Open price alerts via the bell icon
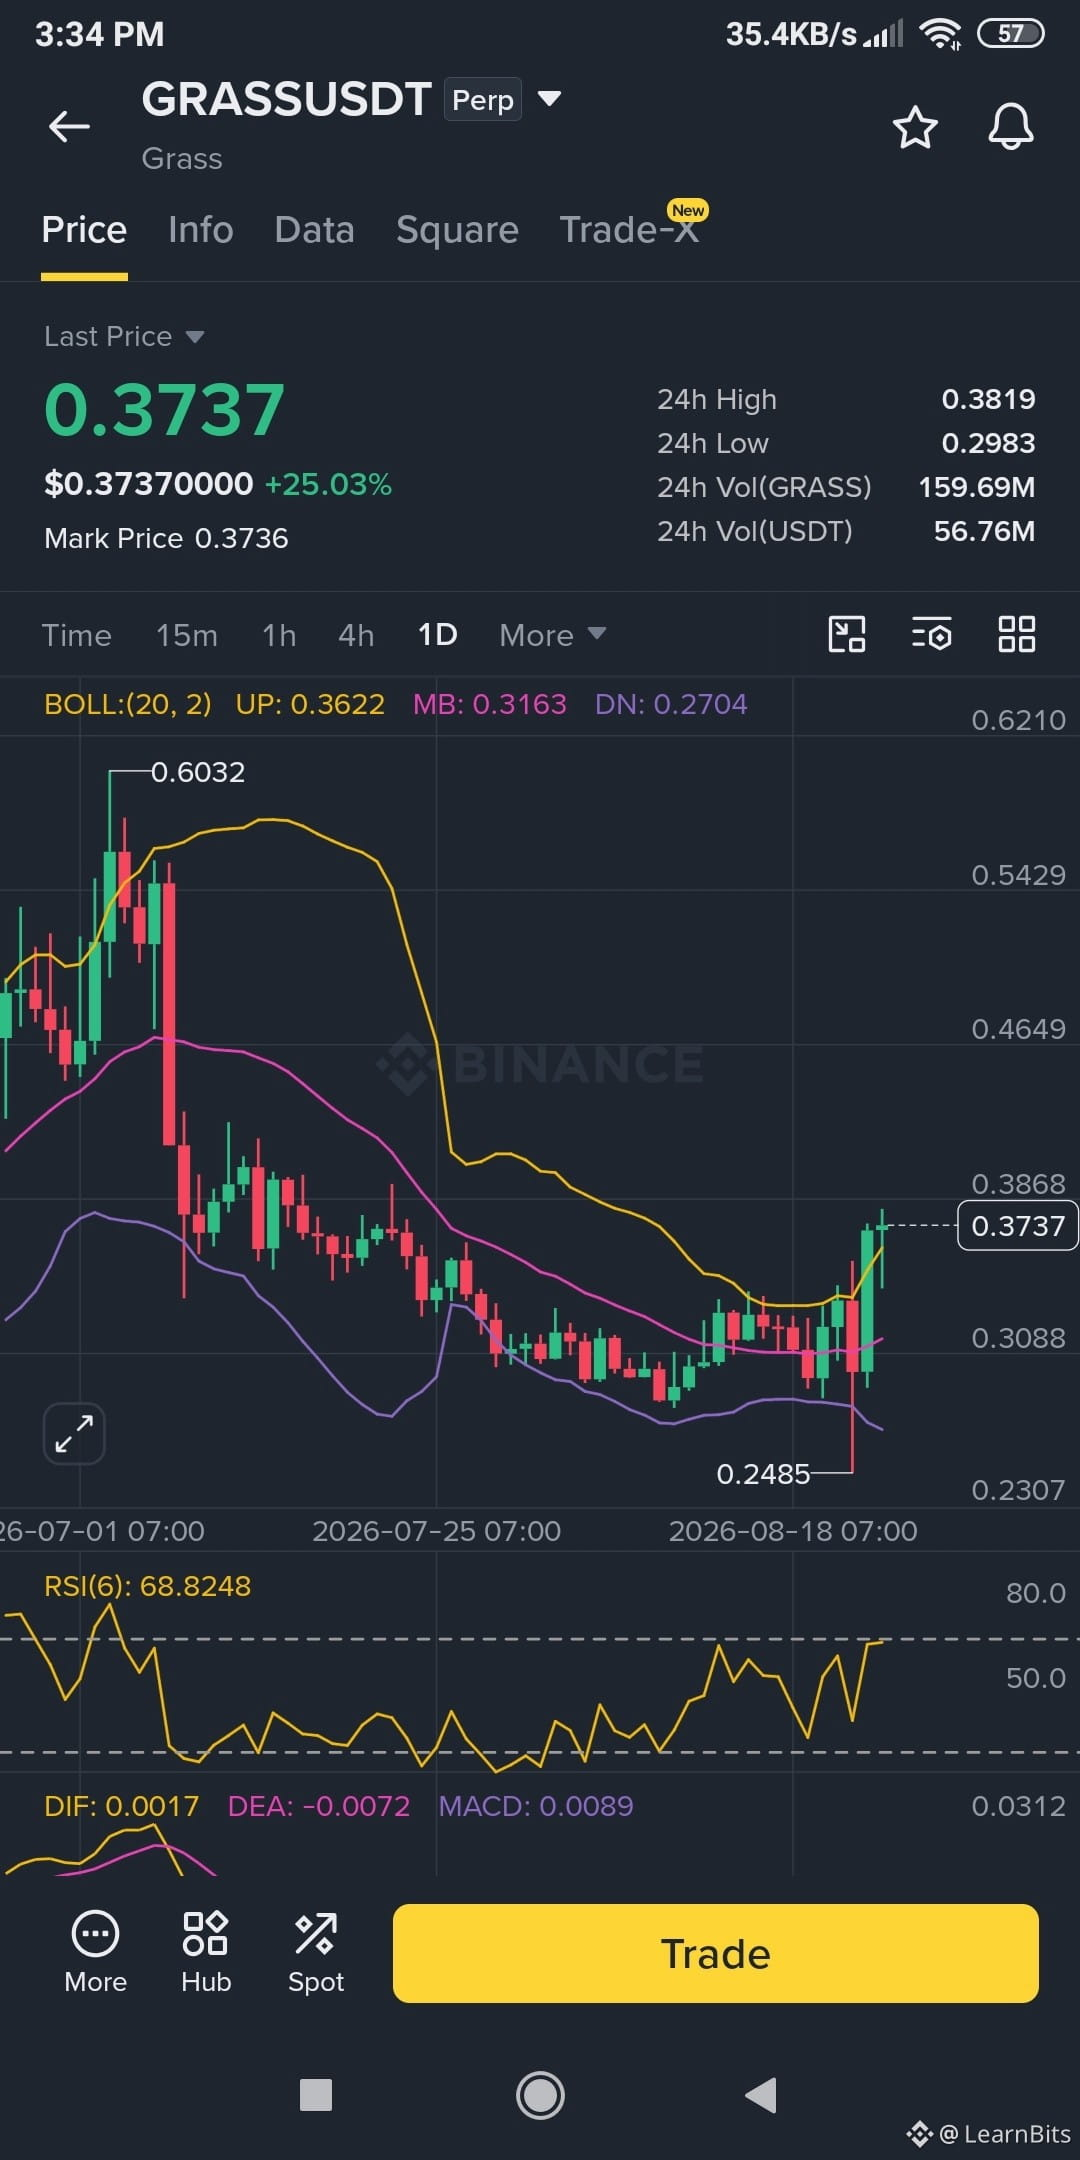 pyautogui.click(x=1011, y=127)
